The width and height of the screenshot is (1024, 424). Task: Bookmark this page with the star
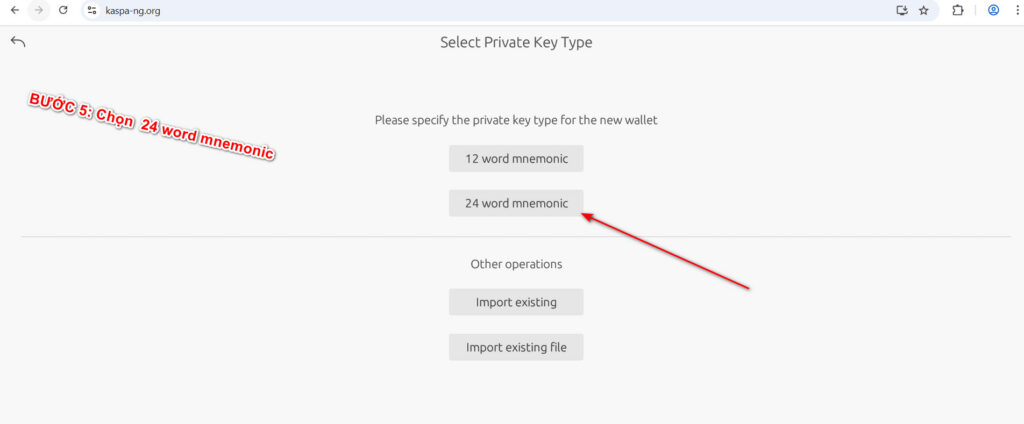click(924, 10)
